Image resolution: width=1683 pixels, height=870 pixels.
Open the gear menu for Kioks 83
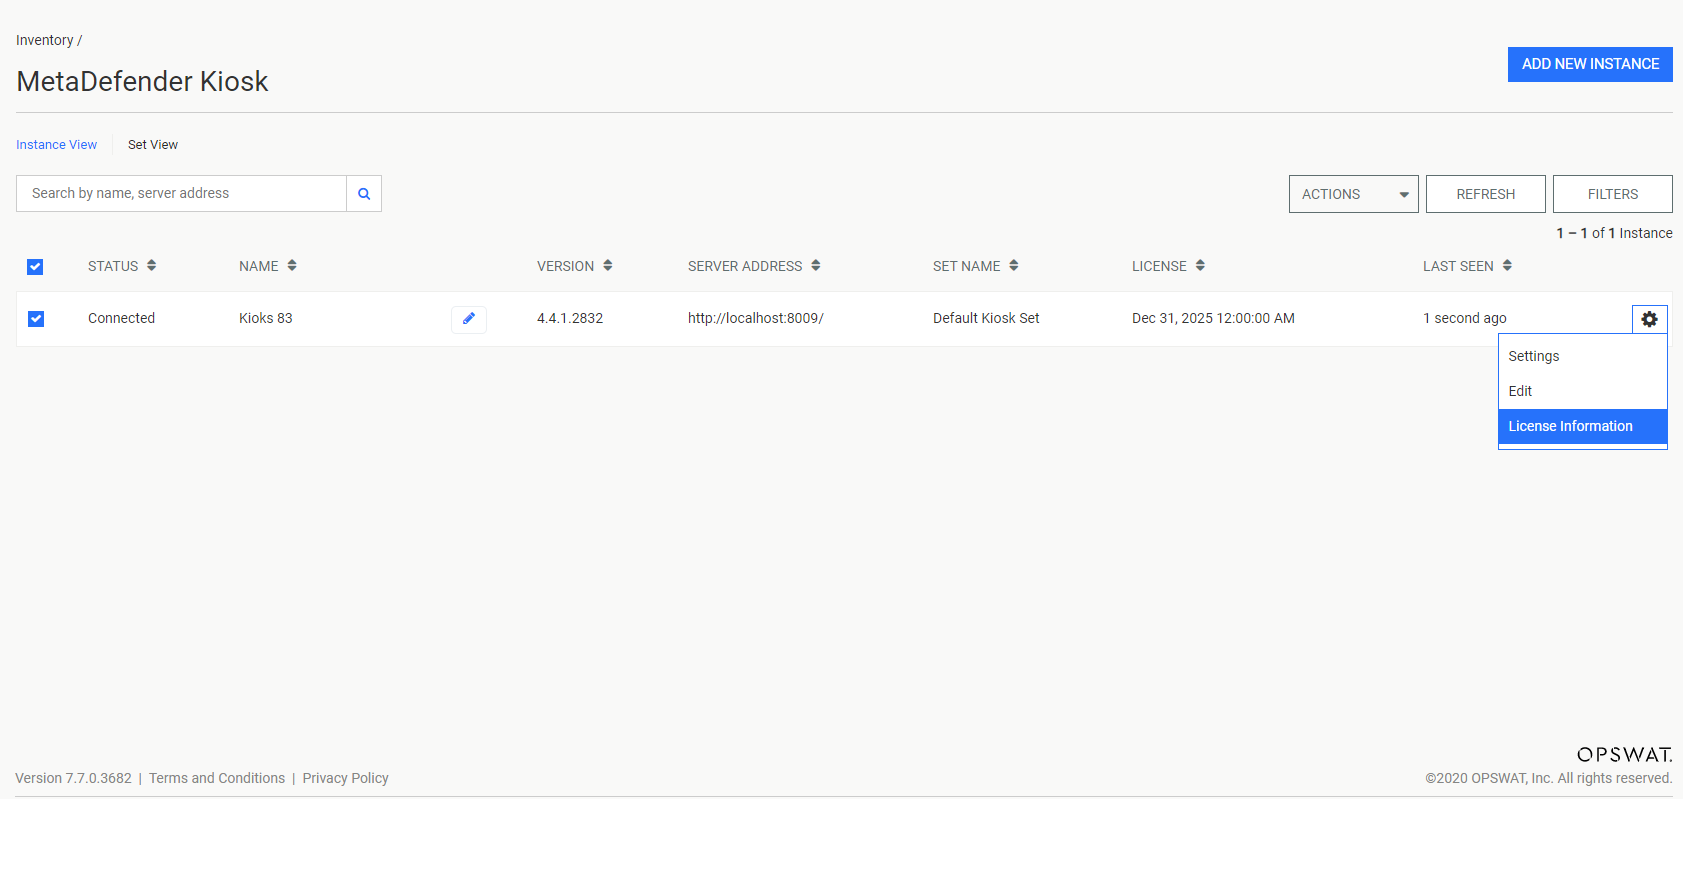(1650, 319)
